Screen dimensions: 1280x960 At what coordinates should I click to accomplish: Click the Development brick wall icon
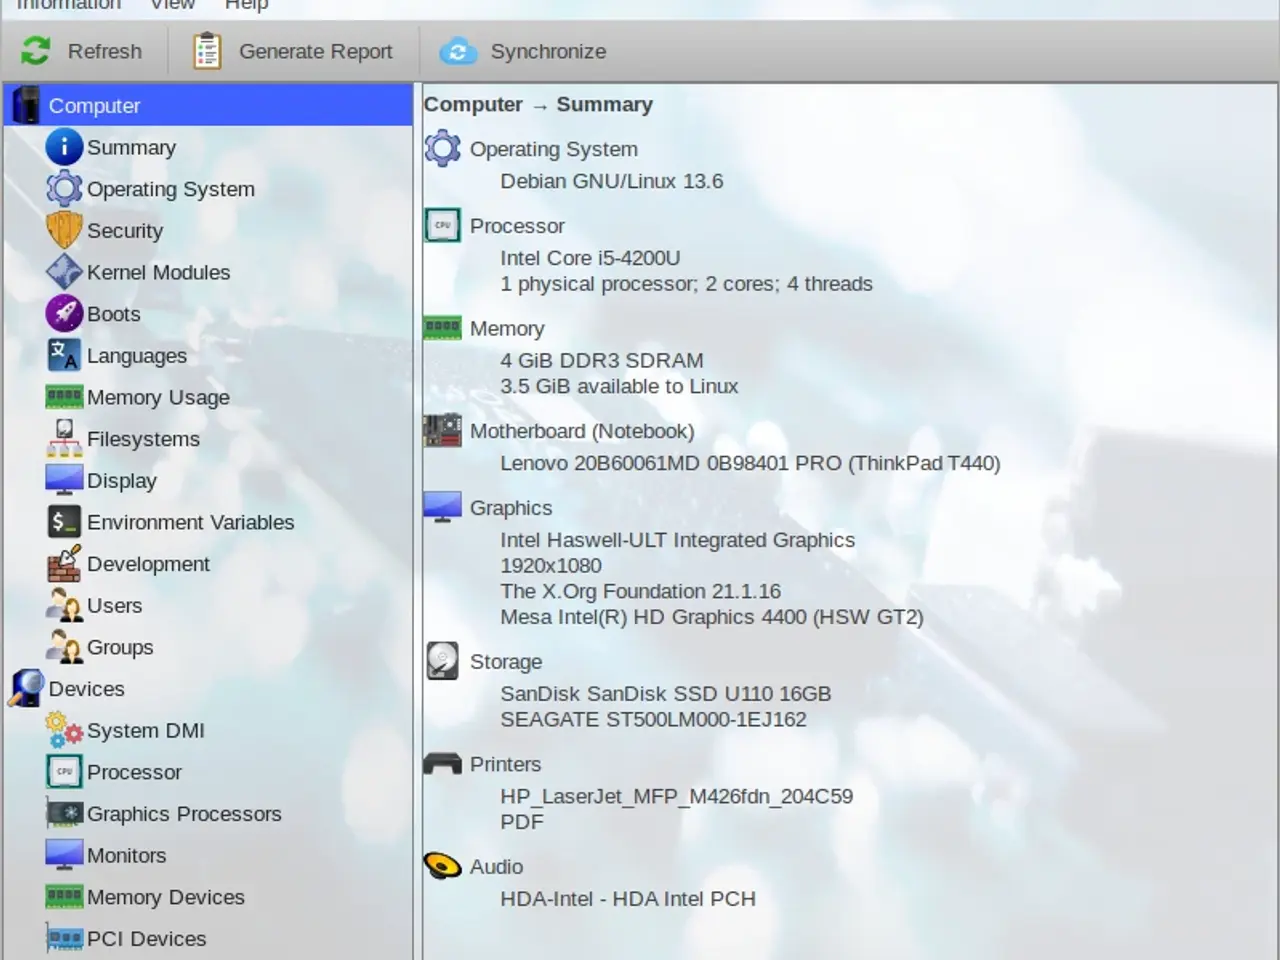(x=64, y=563)
